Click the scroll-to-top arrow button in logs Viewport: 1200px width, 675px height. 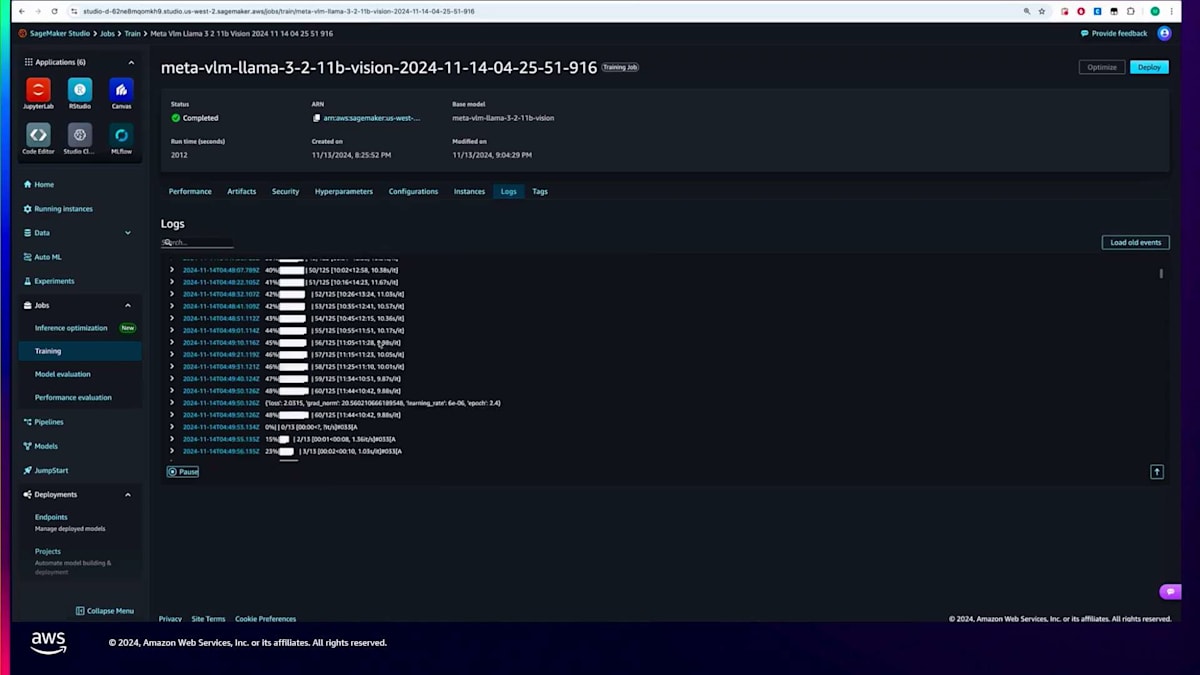coord(1157,472)
